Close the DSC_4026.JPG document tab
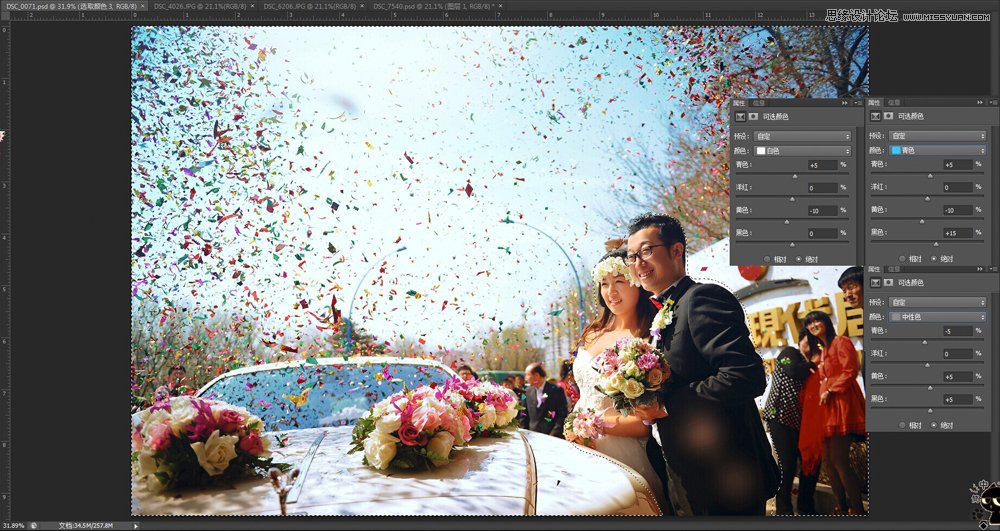This screenshot has height=531, width=1000. point(252,6)
